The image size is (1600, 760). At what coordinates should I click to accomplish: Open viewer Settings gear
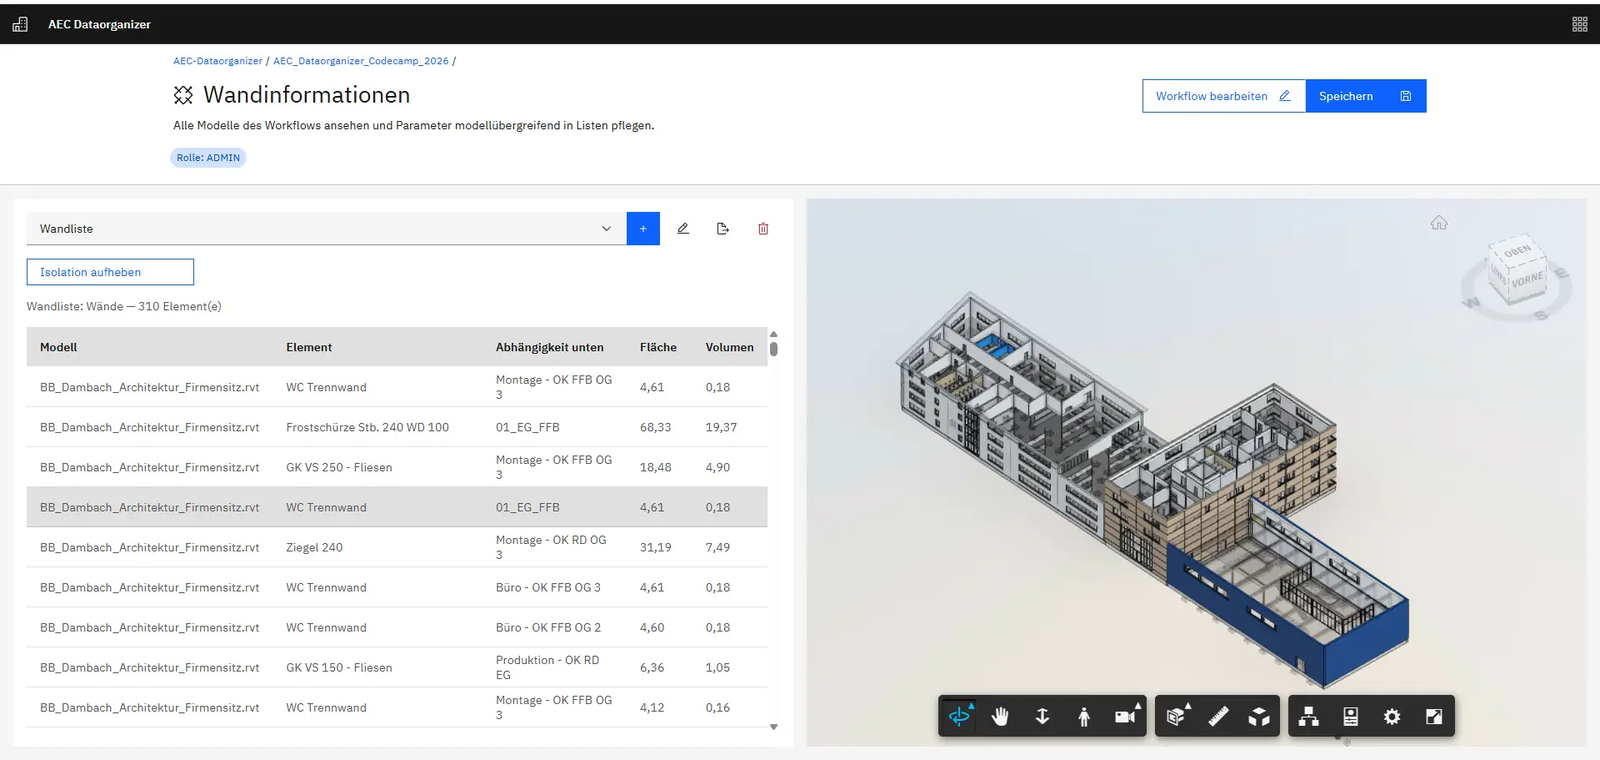(1392, 716)
